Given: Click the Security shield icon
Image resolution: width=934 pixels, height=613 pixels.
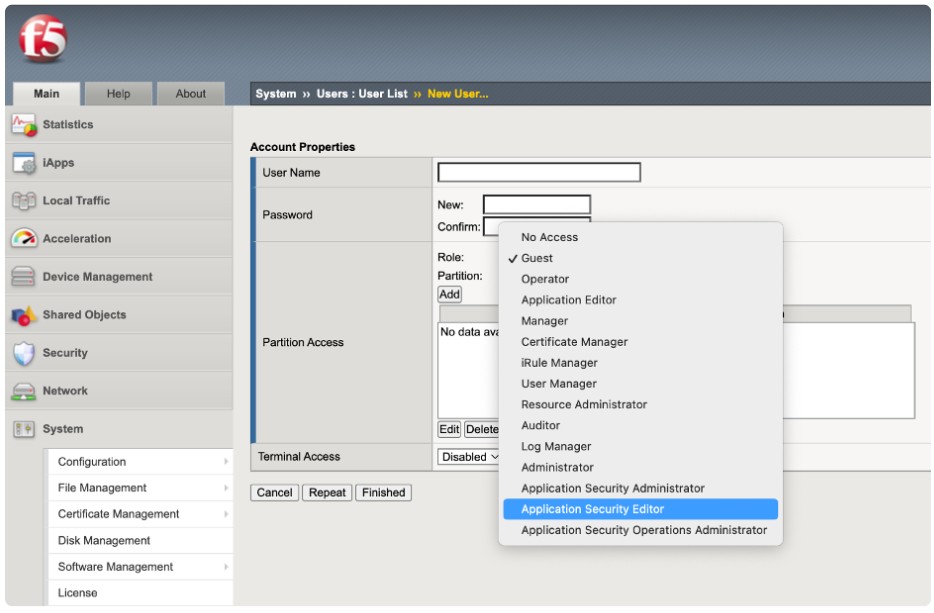Looking at the screenshot, I should click(x=23, y=353).
